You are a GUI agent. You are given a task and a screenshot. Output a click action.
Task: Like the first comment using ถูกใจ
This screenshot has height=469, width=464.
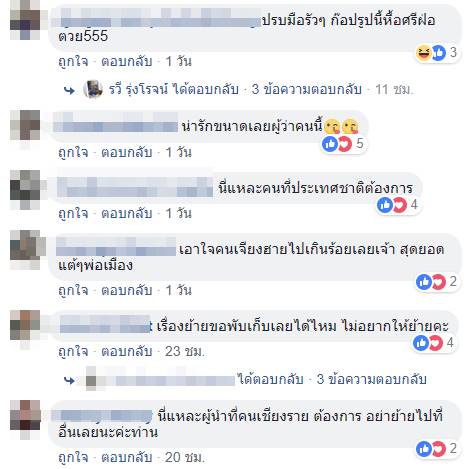pos(73,62)
